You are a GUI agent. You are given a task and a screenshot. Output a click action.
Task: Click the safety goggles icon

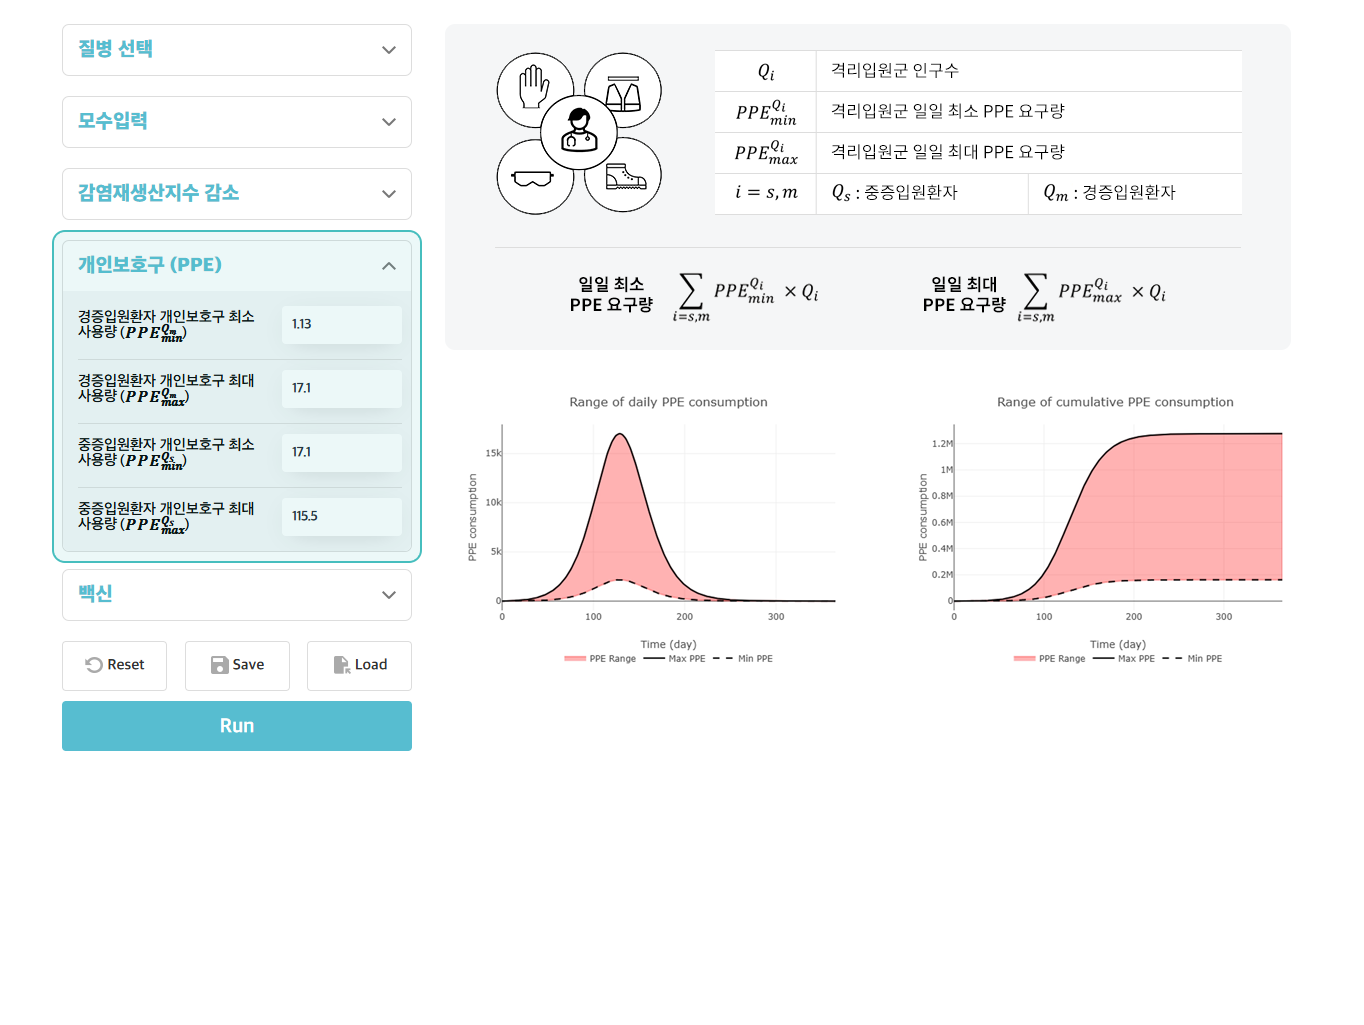point(532,179)
